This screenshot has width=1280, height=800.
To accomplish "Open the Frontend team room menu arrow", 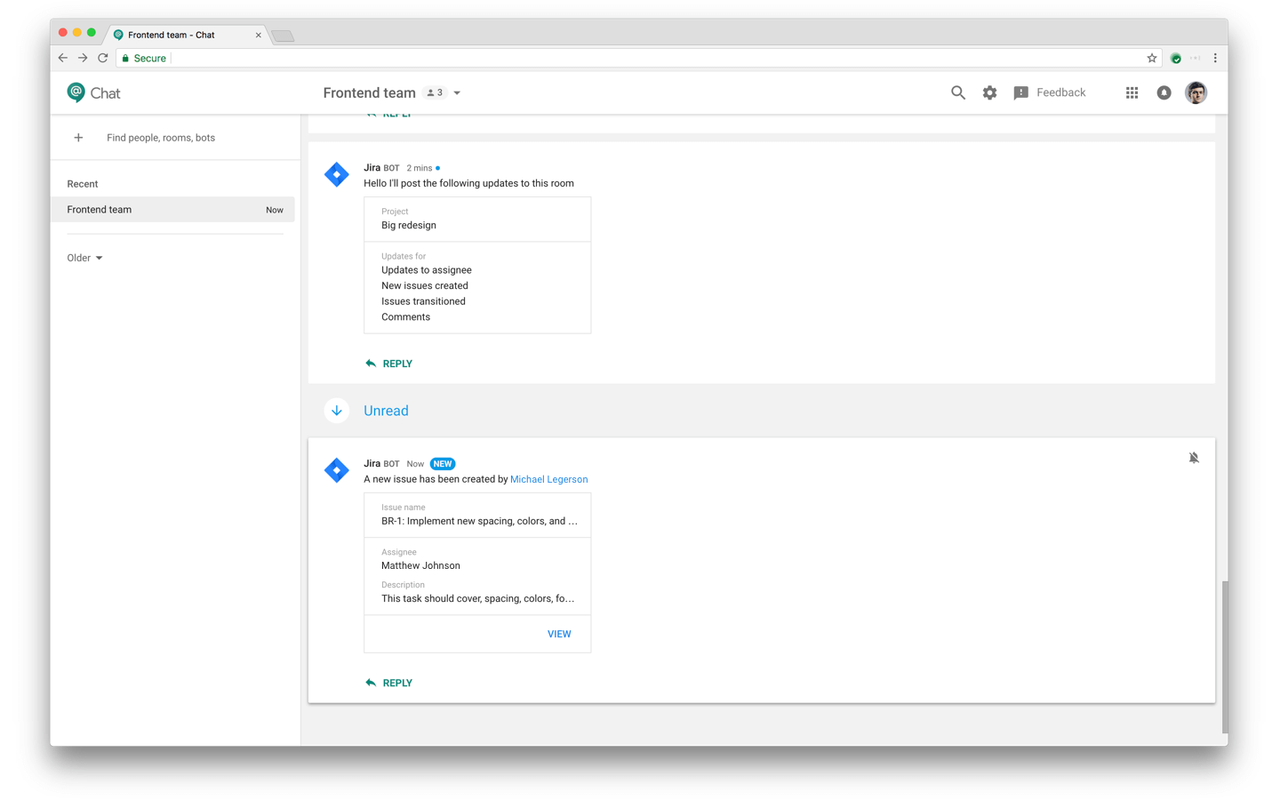I will [457, 92].
